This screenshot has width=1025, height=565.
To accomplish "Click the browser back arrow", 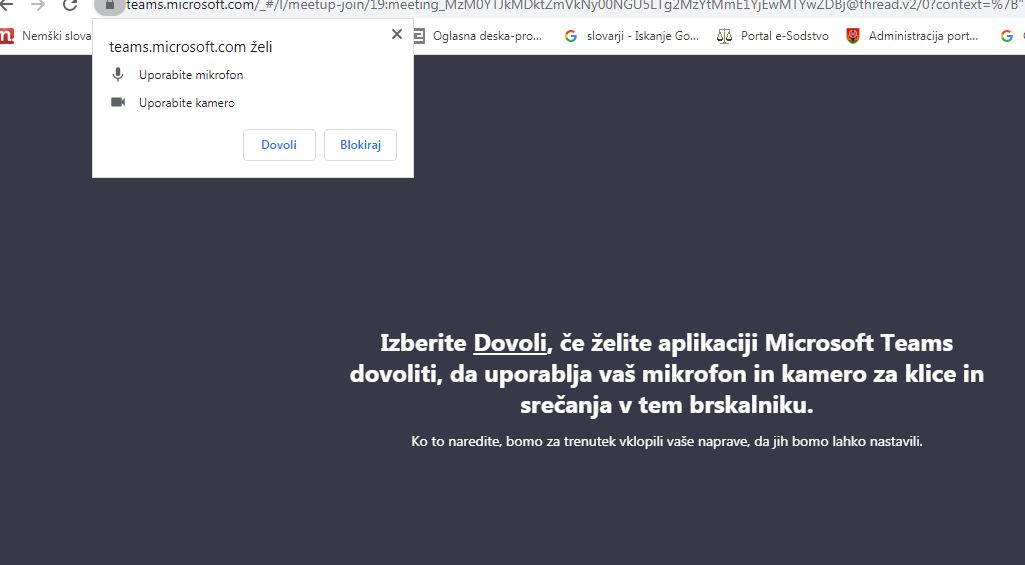I will coord(6,5).
